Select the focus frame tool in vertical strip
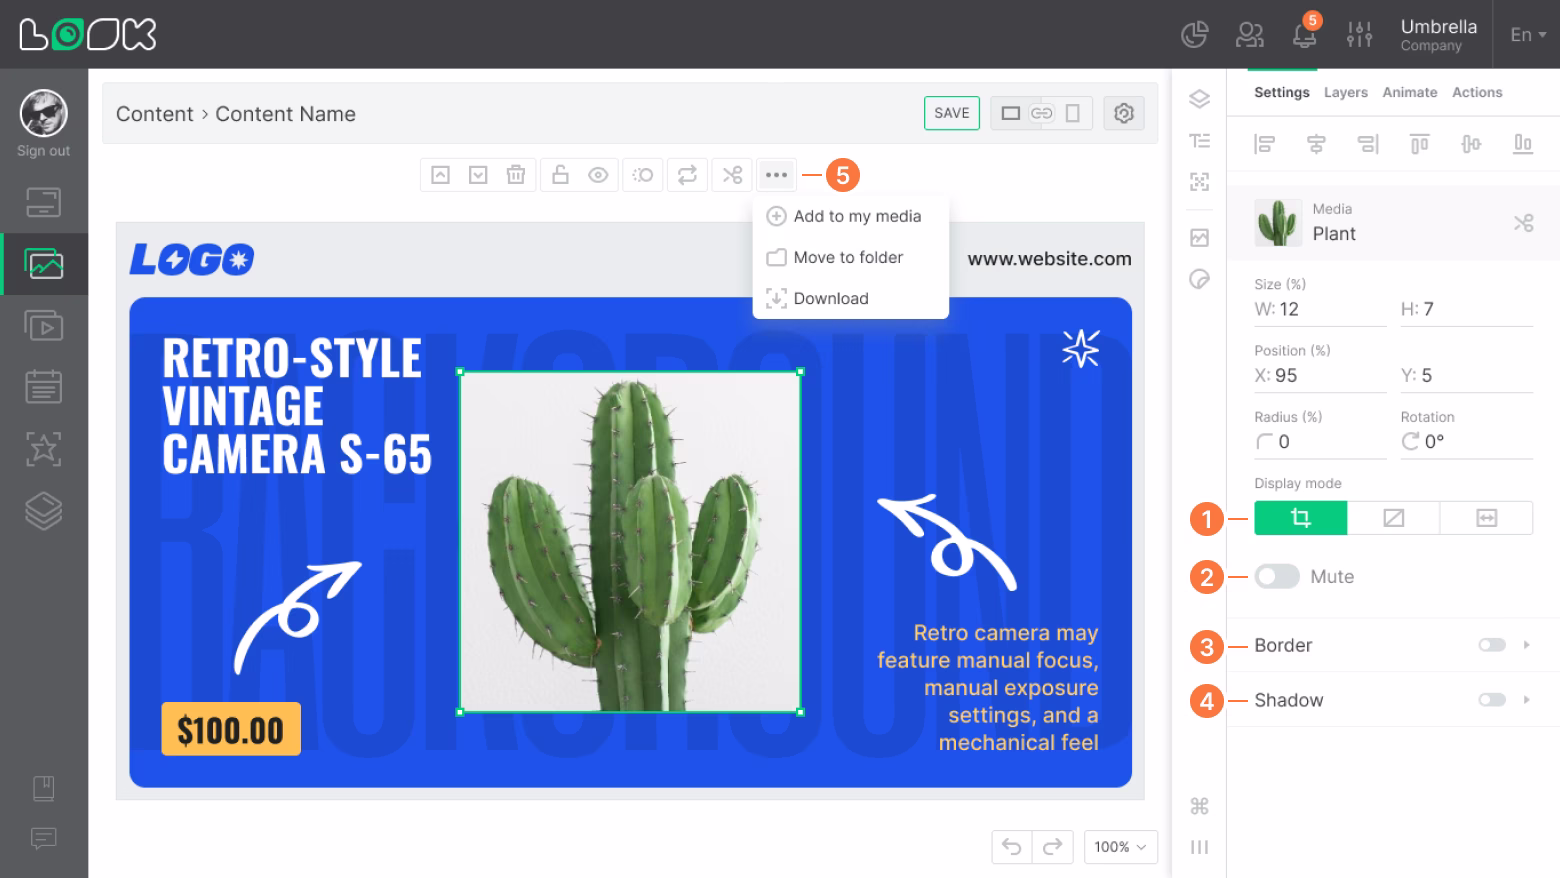This screenshot has width=1560, height=878. 1199,182
